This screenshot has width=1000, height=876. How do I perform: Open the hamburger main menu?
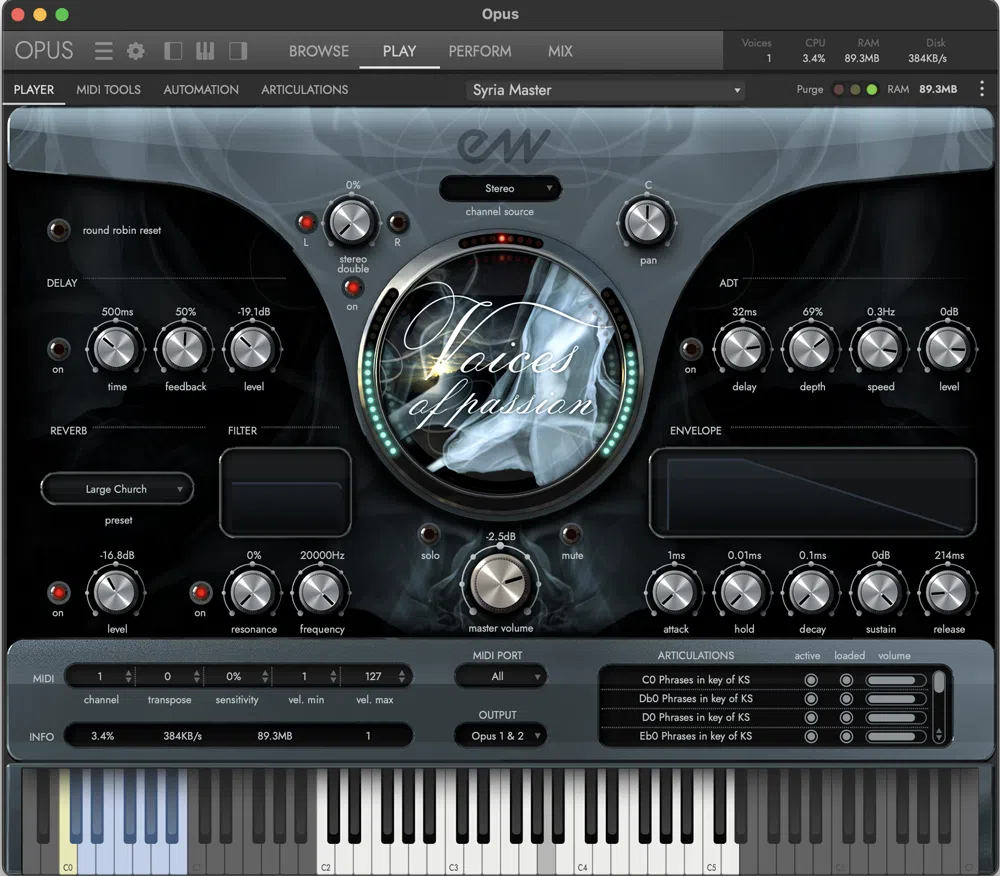coord(104,51)
